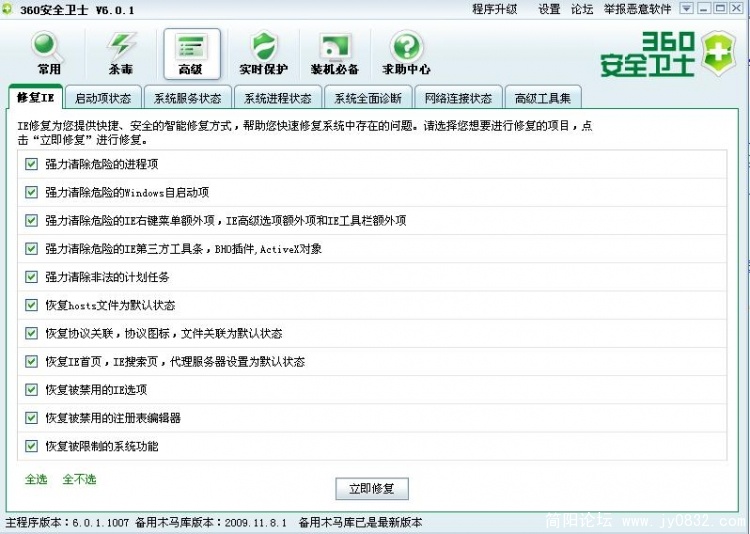Click the 强力清除非法的计划任务 label text

(x=107, y=277)
